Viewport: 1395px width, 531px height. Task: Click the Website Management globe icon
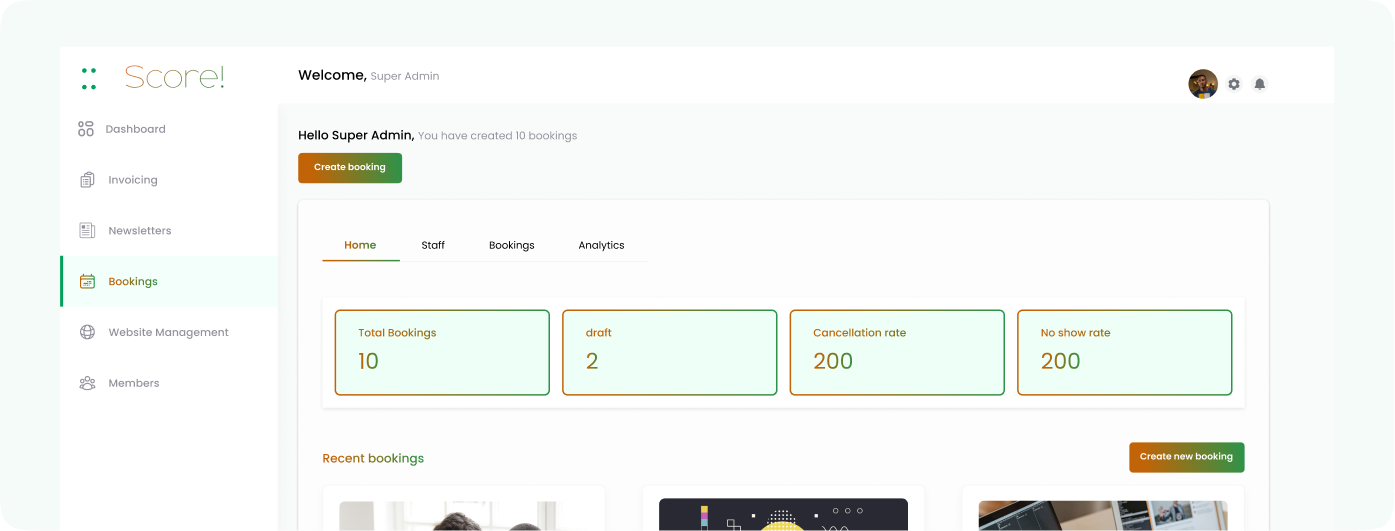87,332
